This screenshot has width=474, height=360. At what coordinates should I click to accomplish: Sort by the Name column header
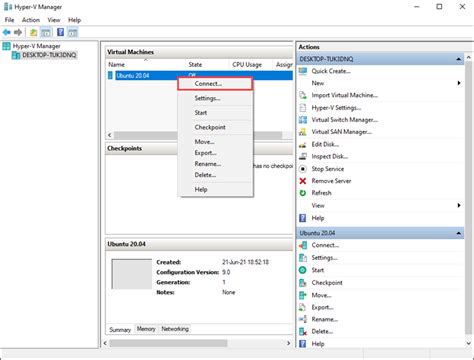click(145, 64)
